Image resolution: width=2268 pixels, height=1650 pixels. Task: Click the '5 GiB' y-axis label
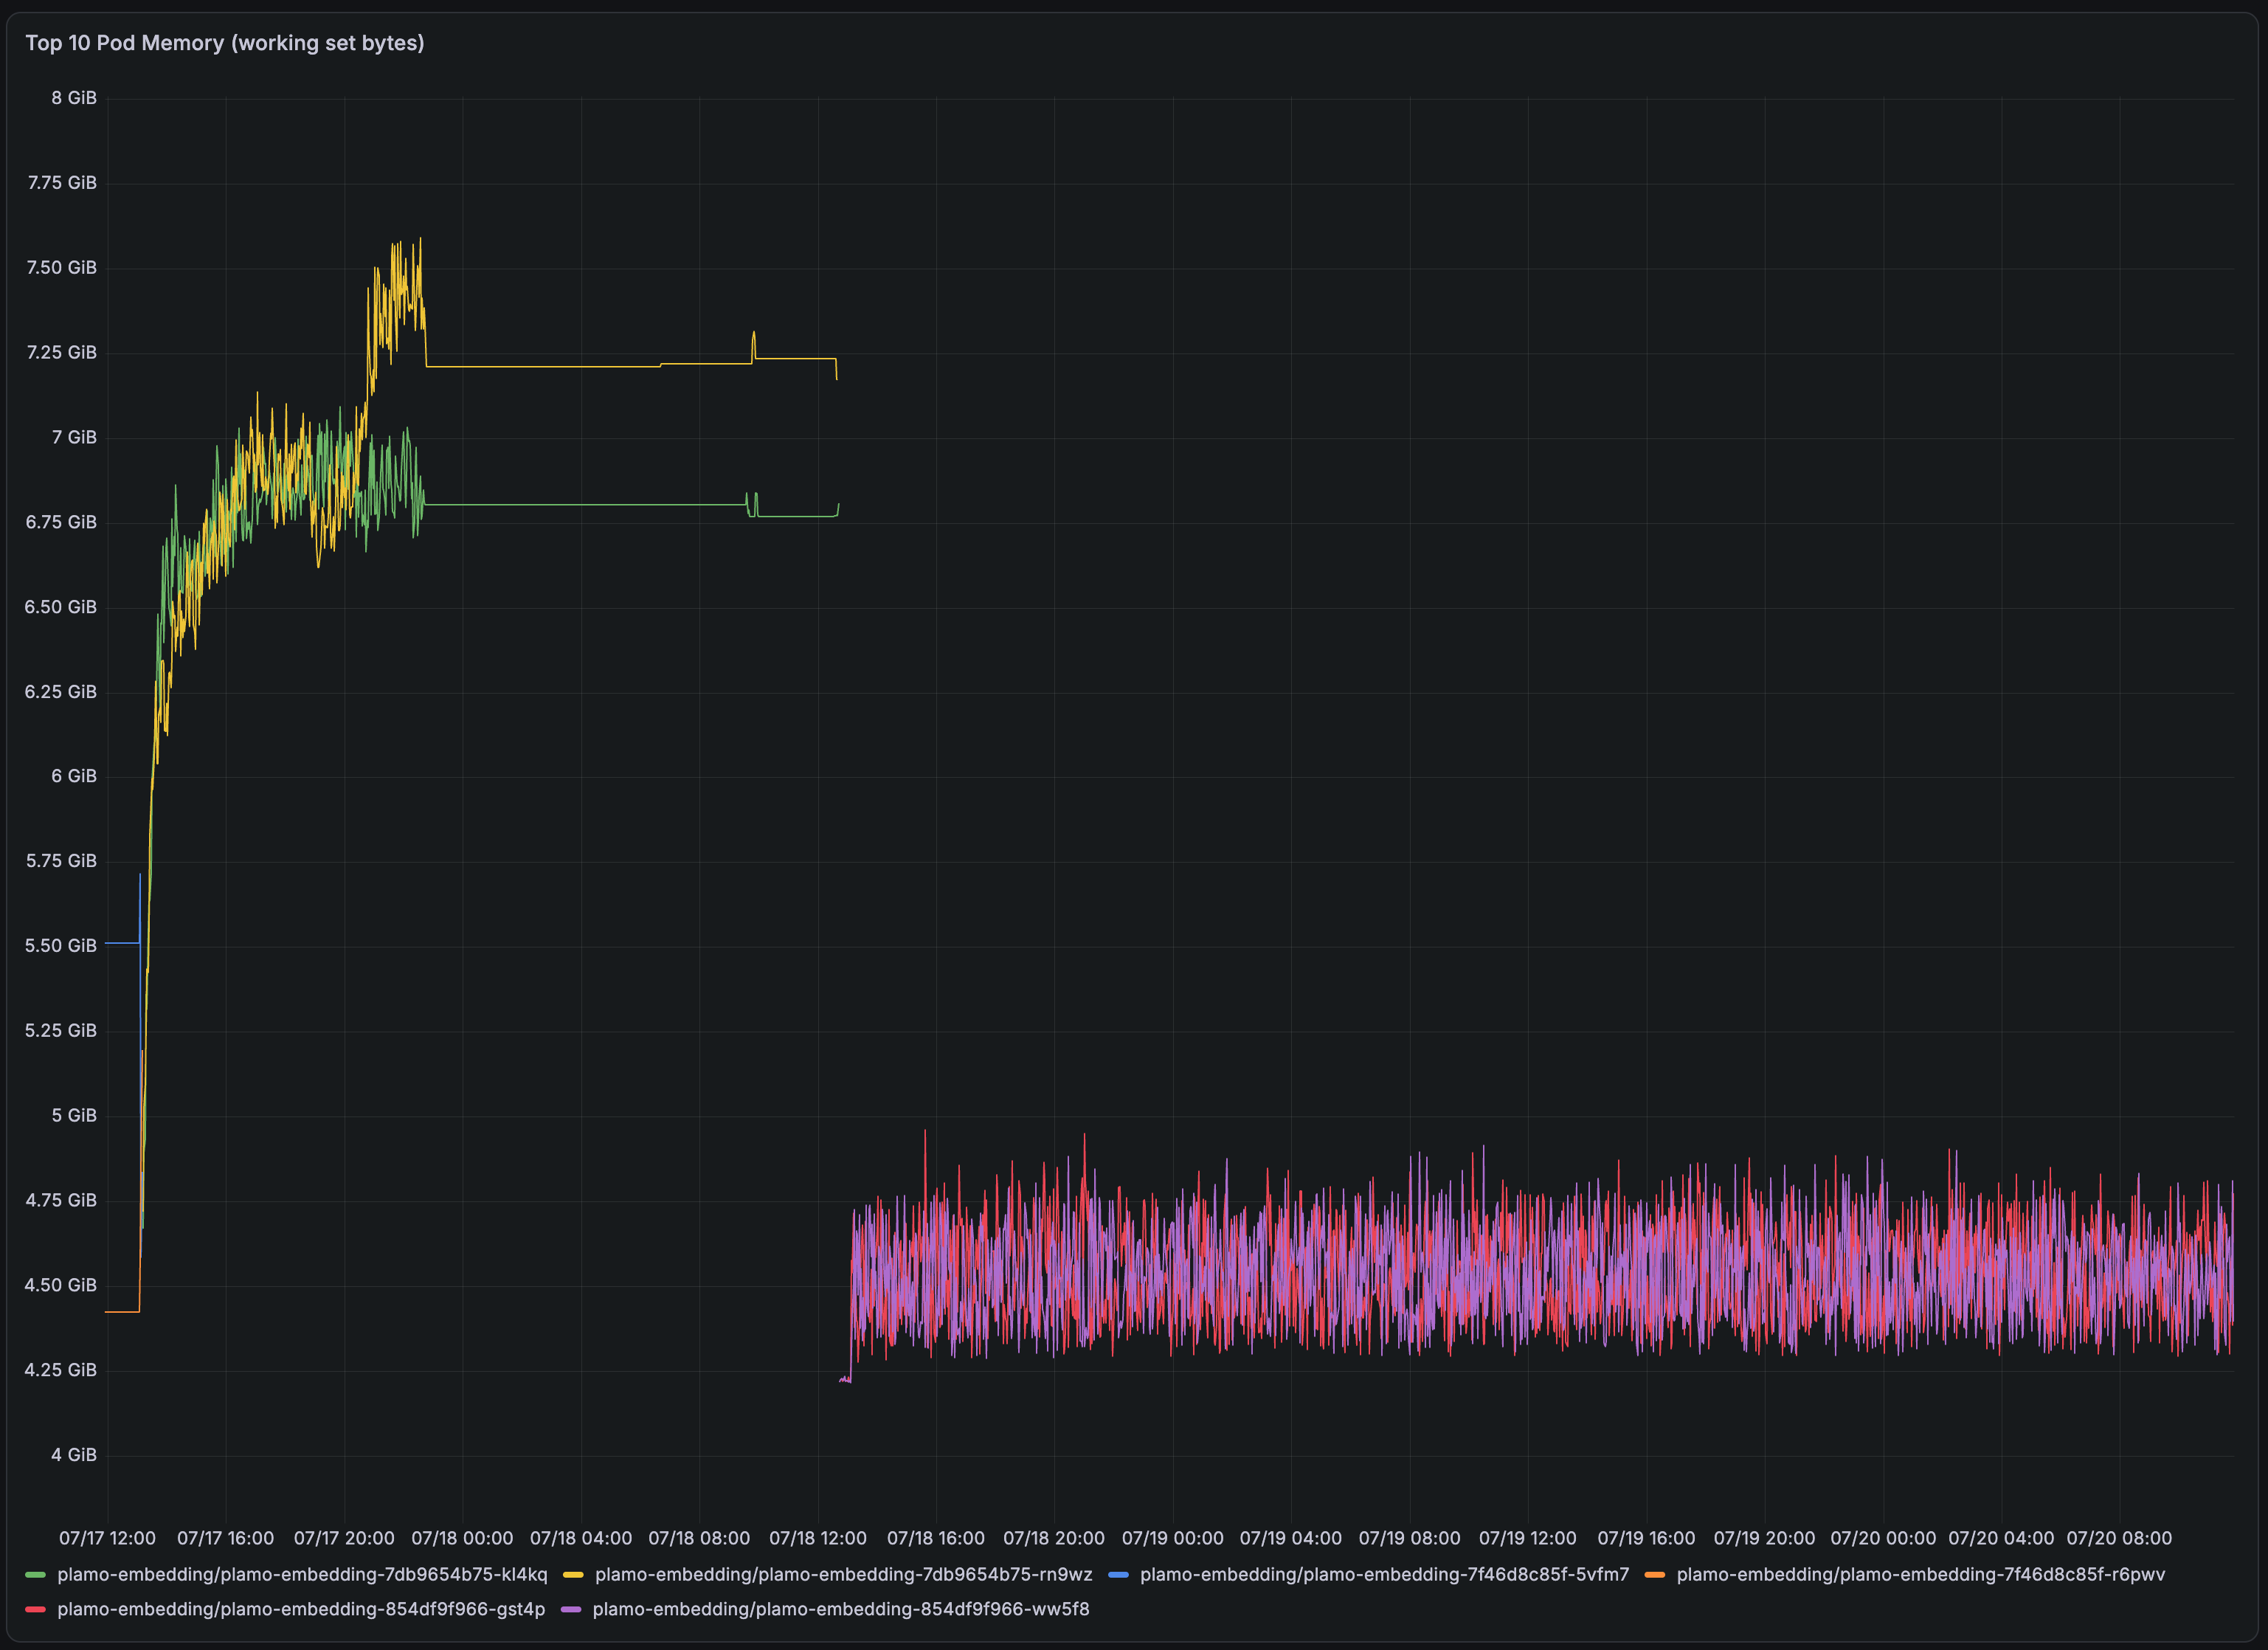pos(74,1116)
